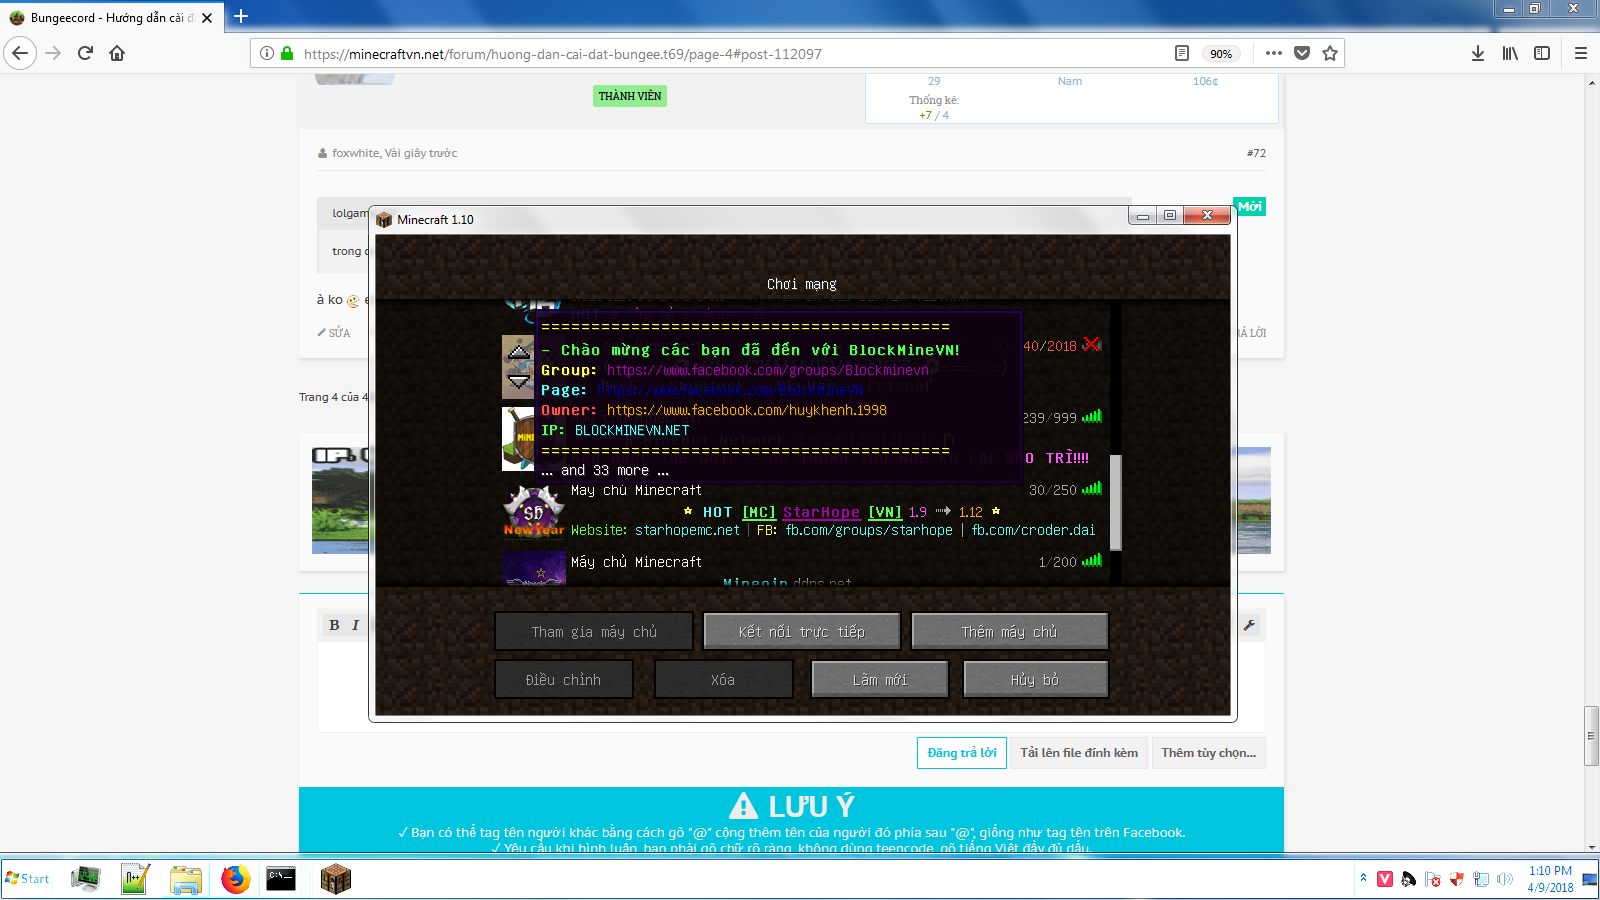The image size is (1600, 900).
Task: Open the Firefox downloads panel
Action: click(1478, 53)
